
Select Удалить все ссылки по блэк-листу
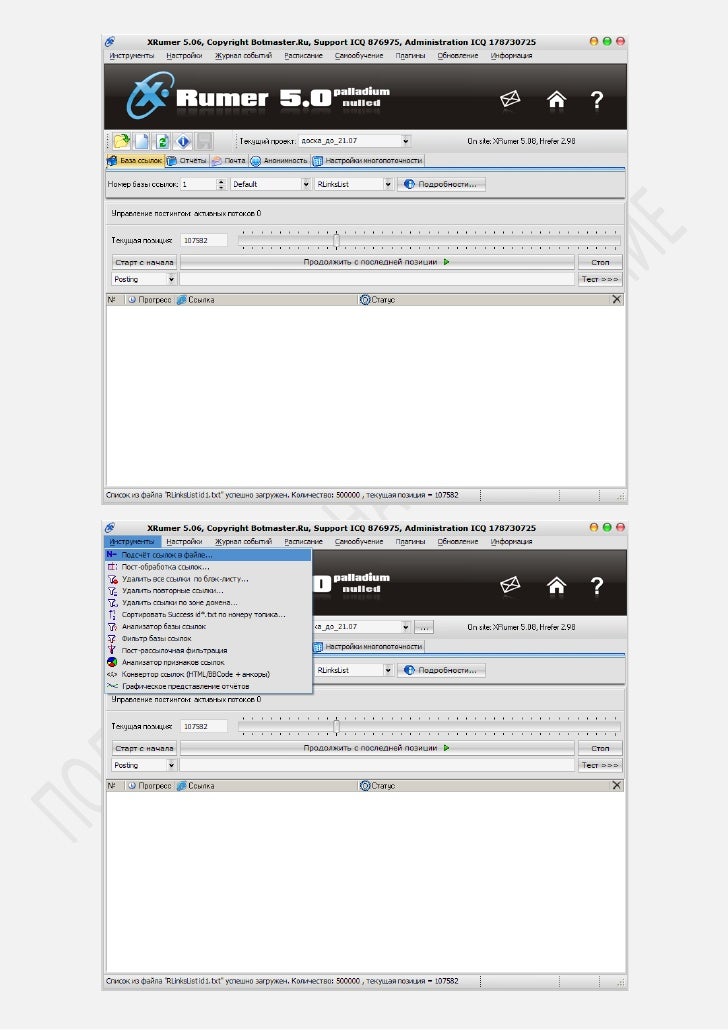[x=208, y=579]
